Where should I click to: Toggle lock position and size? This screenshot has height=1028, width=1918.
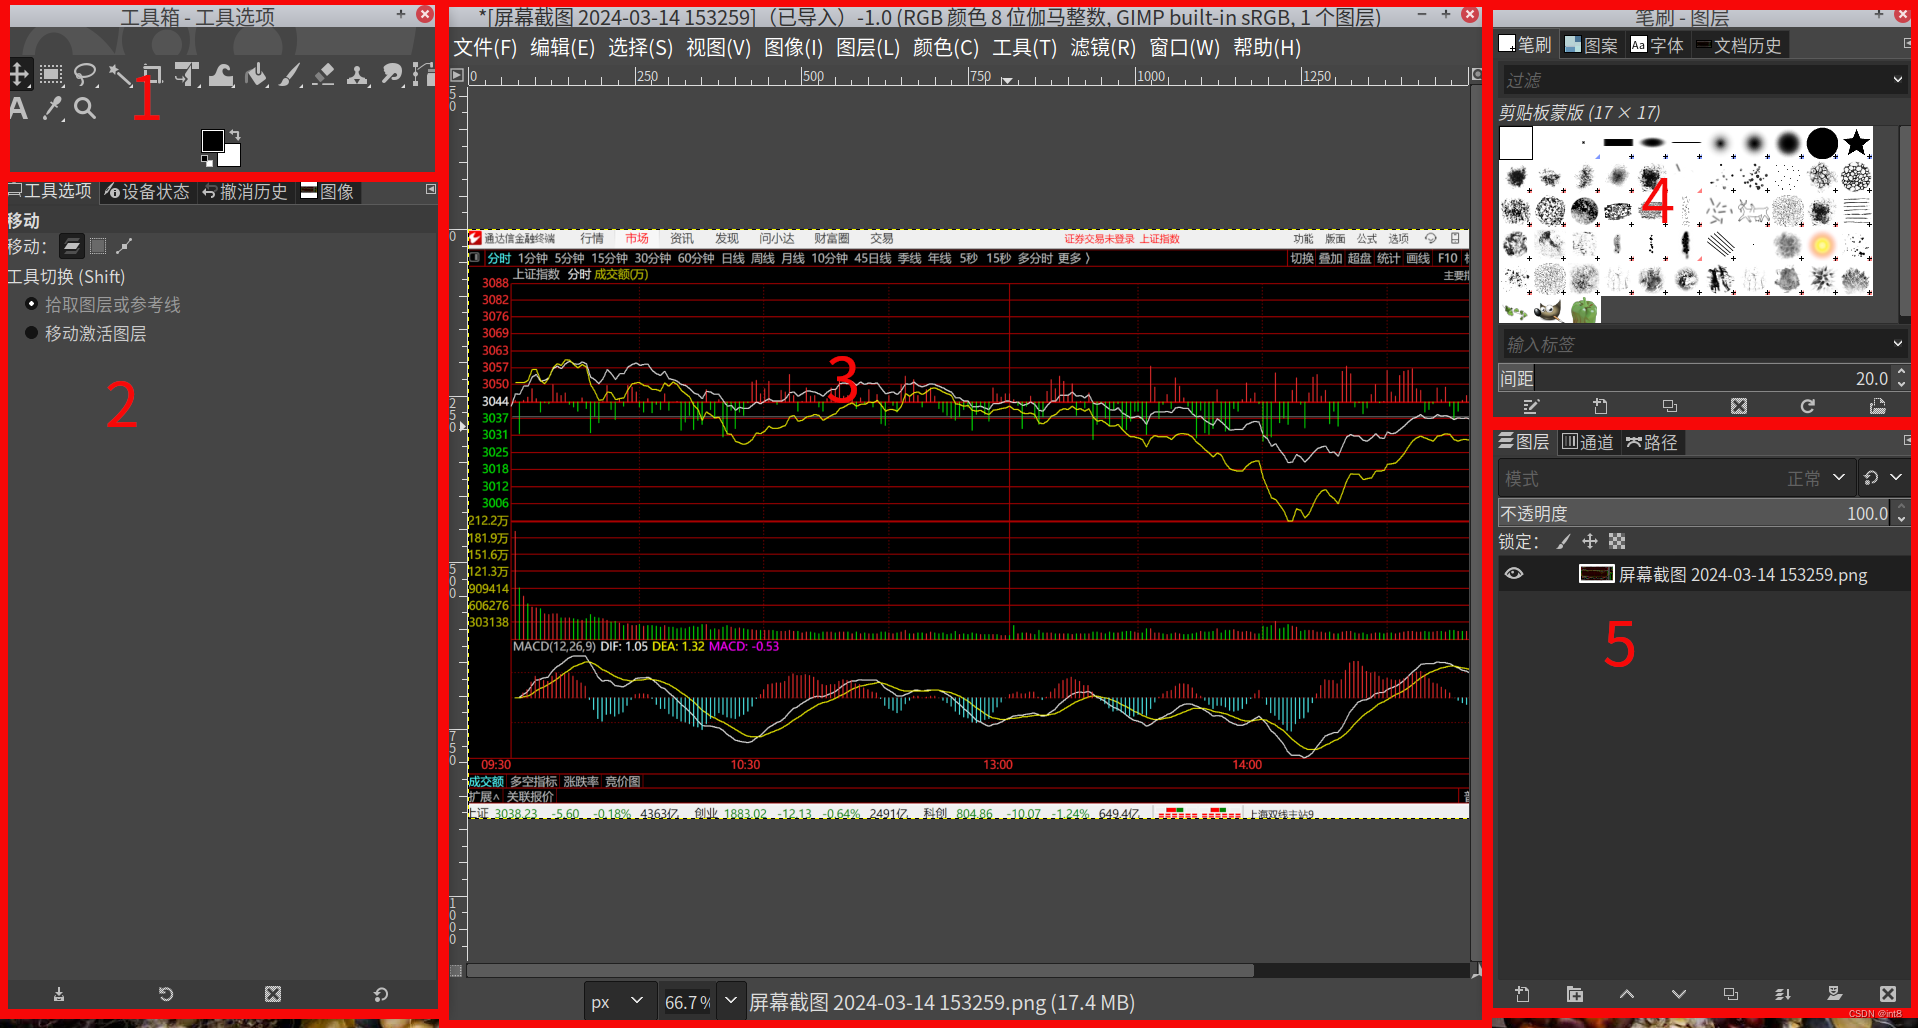1590,542
